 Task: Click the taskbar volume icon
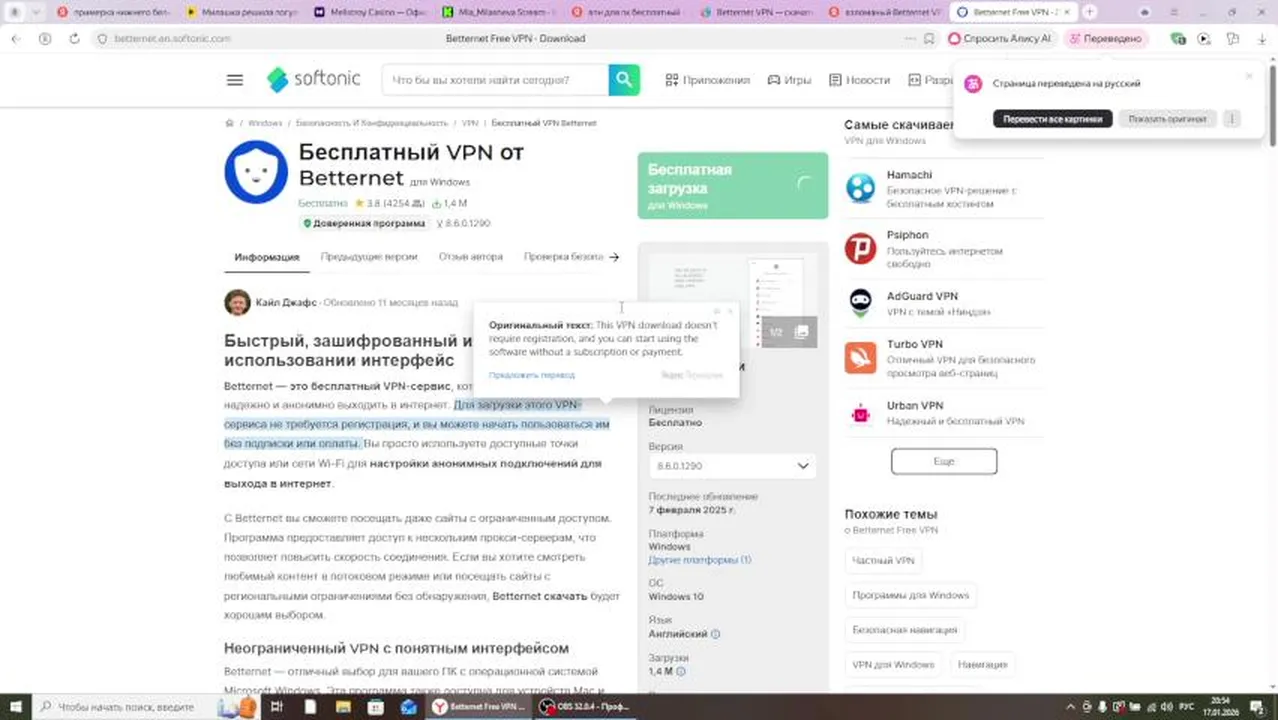[x=1168, y=707]
